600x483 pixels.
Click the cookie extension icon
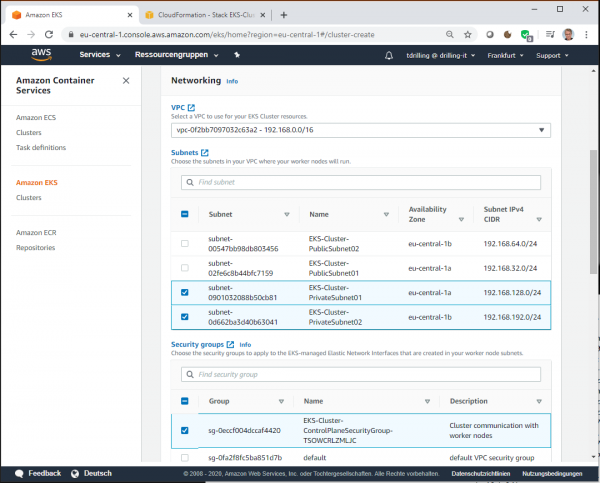[x=508, y=34]
